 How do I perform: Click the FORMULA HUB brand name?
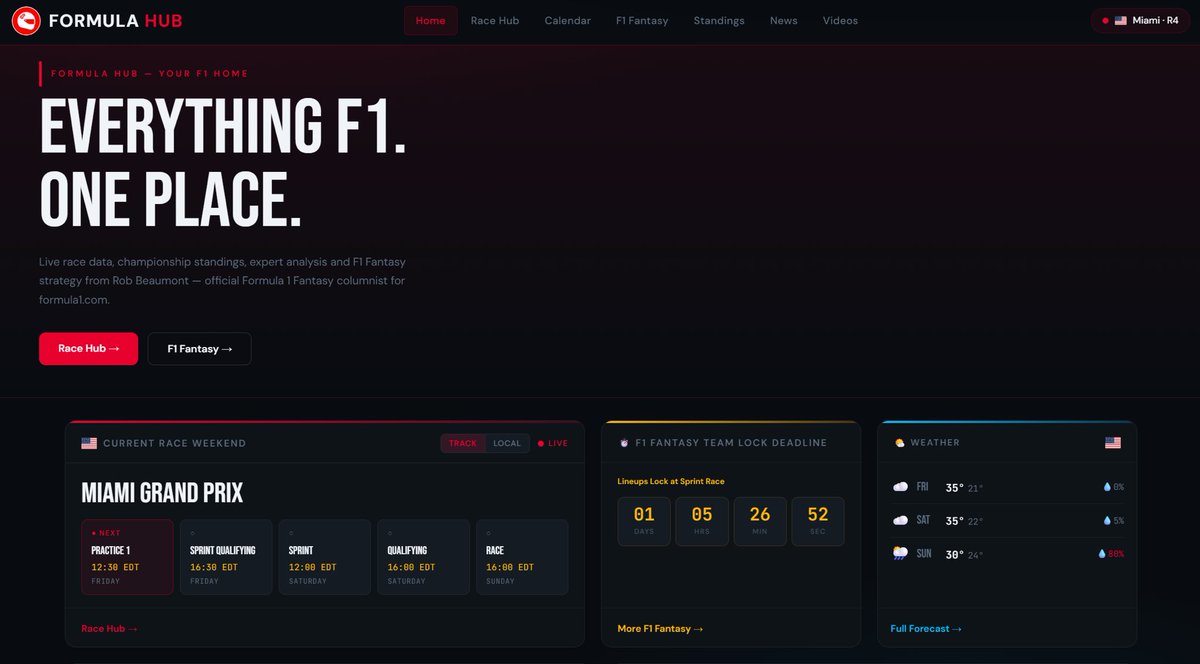(116, 20)
